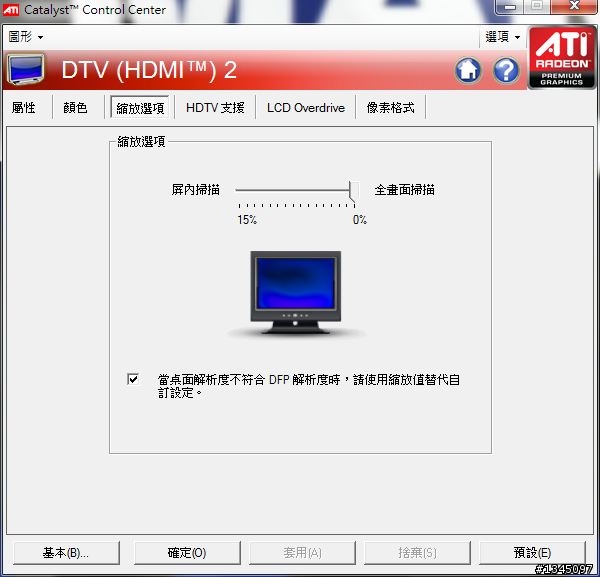Open Help with the question mark icon
The image size is (600, 577).
506,70
